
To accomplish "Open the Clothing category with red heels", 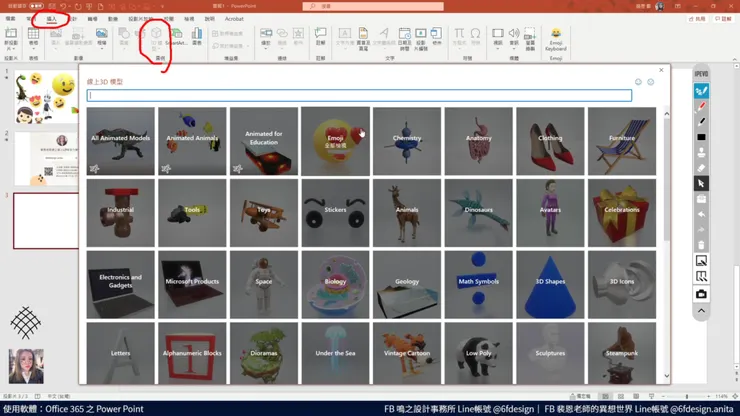I will 550,141.
